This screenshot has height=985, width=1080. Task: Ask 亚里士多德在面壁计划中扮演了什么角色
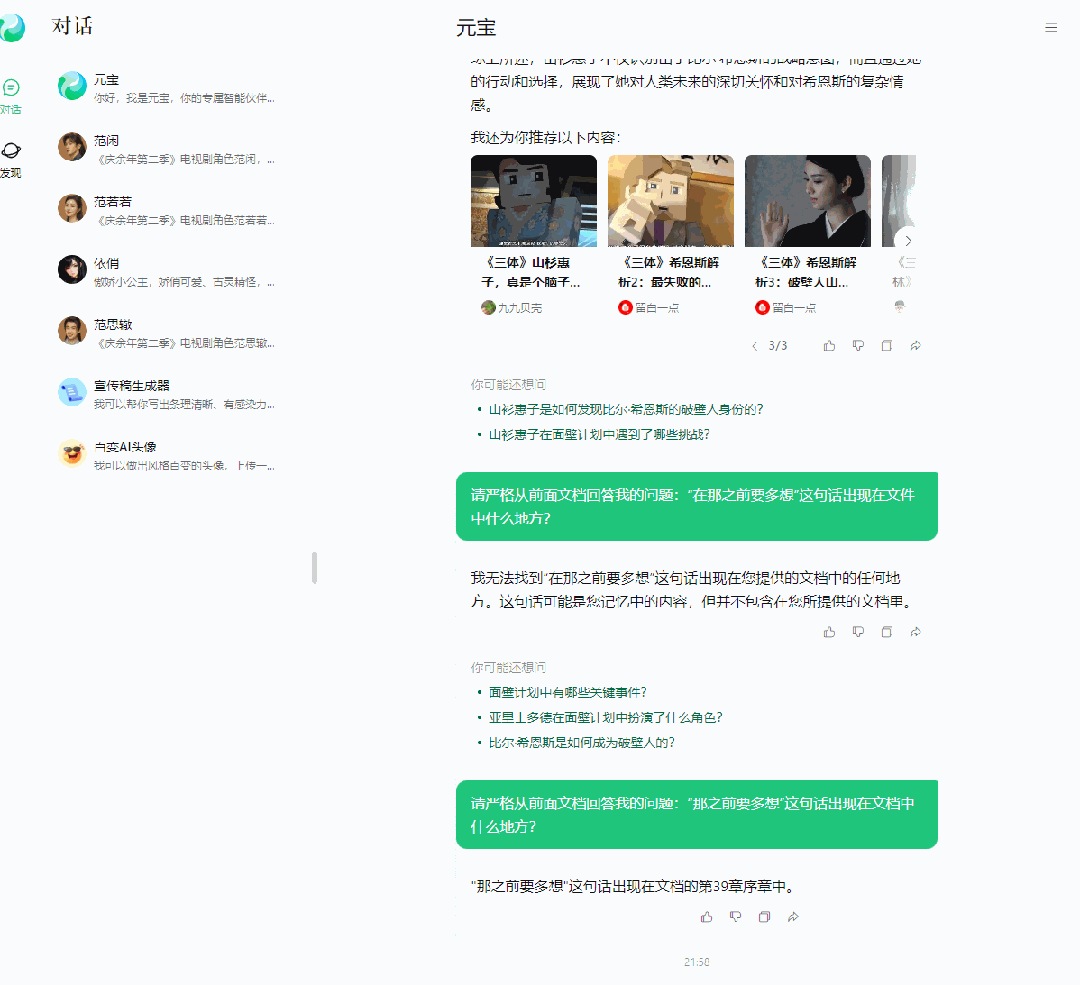click(605, 718)
